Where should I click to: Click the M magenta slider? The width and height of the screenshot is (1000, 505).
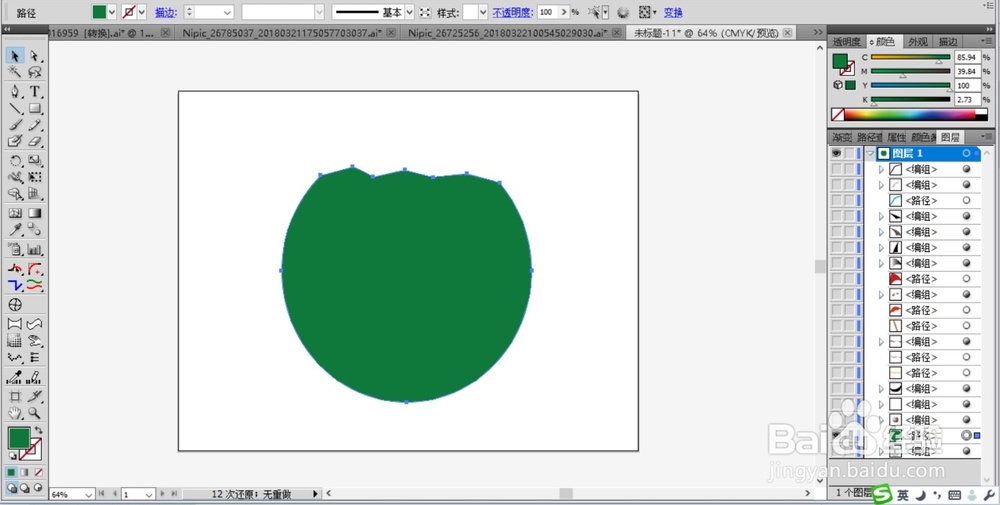(x=910, y=71)
